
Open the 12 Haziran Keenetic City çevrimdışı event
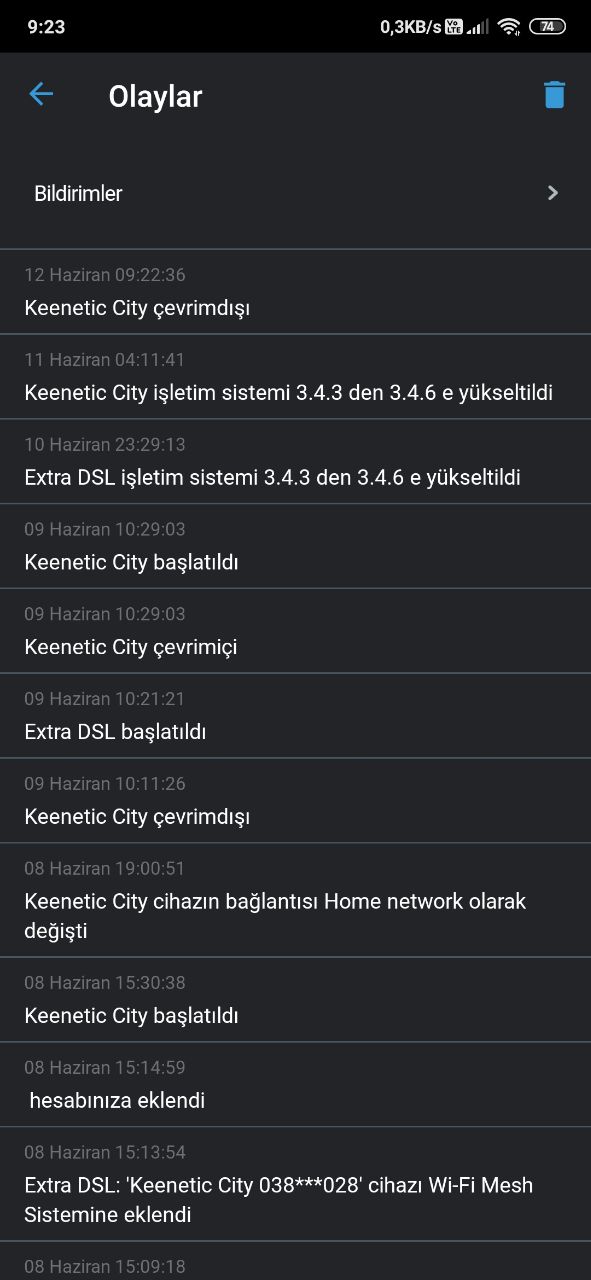tap(295, 292)
